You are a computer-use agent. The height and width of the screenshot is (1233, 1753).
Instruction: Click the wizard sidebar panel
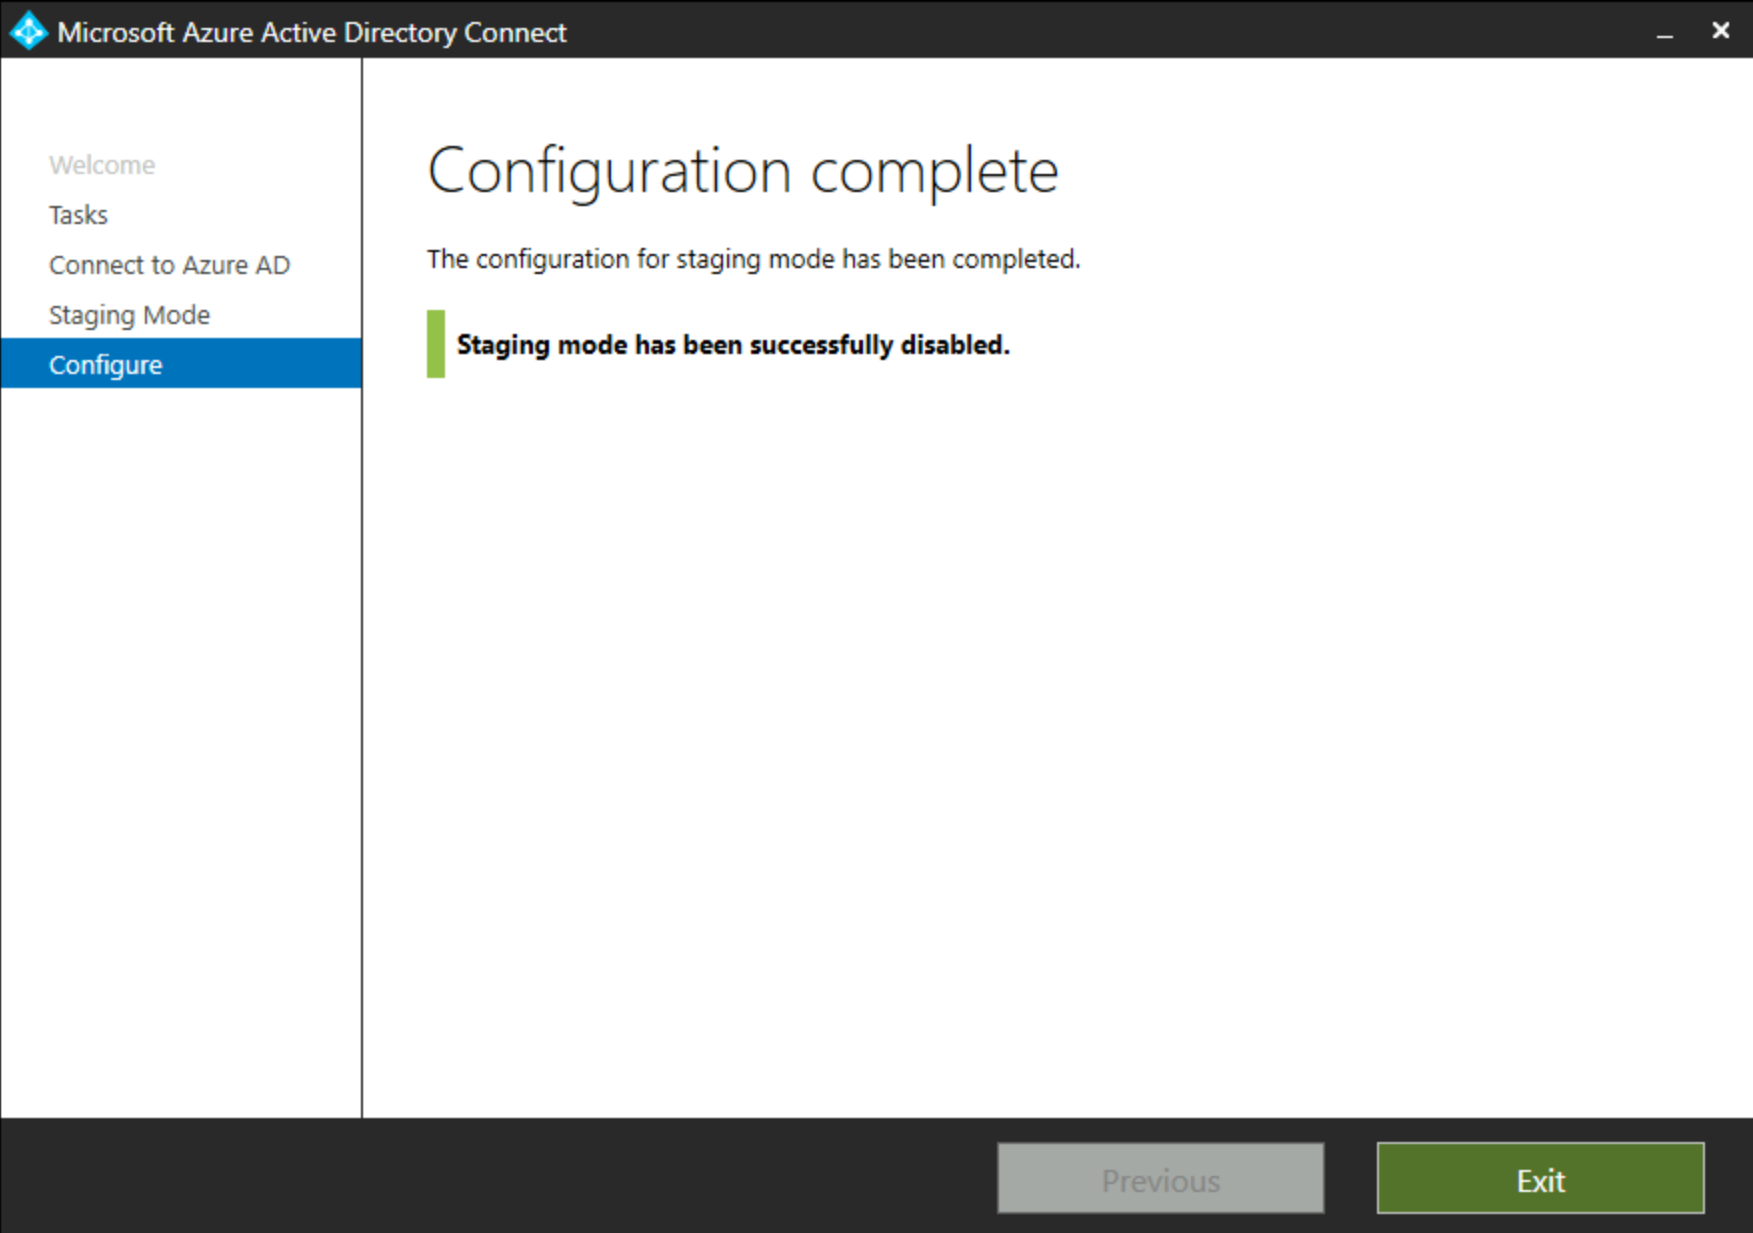point(180,700)
